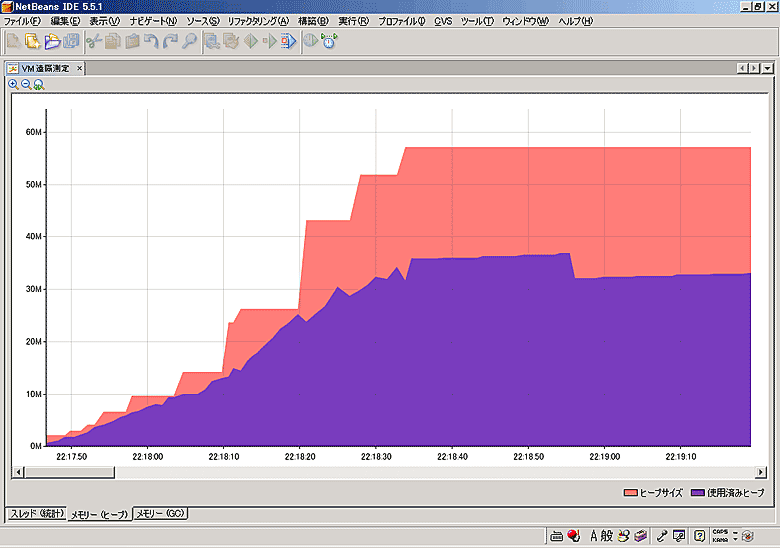Click the Attach Debugger toolbar icon
This screenshot has width=780, height=548.
pos(289,41)
